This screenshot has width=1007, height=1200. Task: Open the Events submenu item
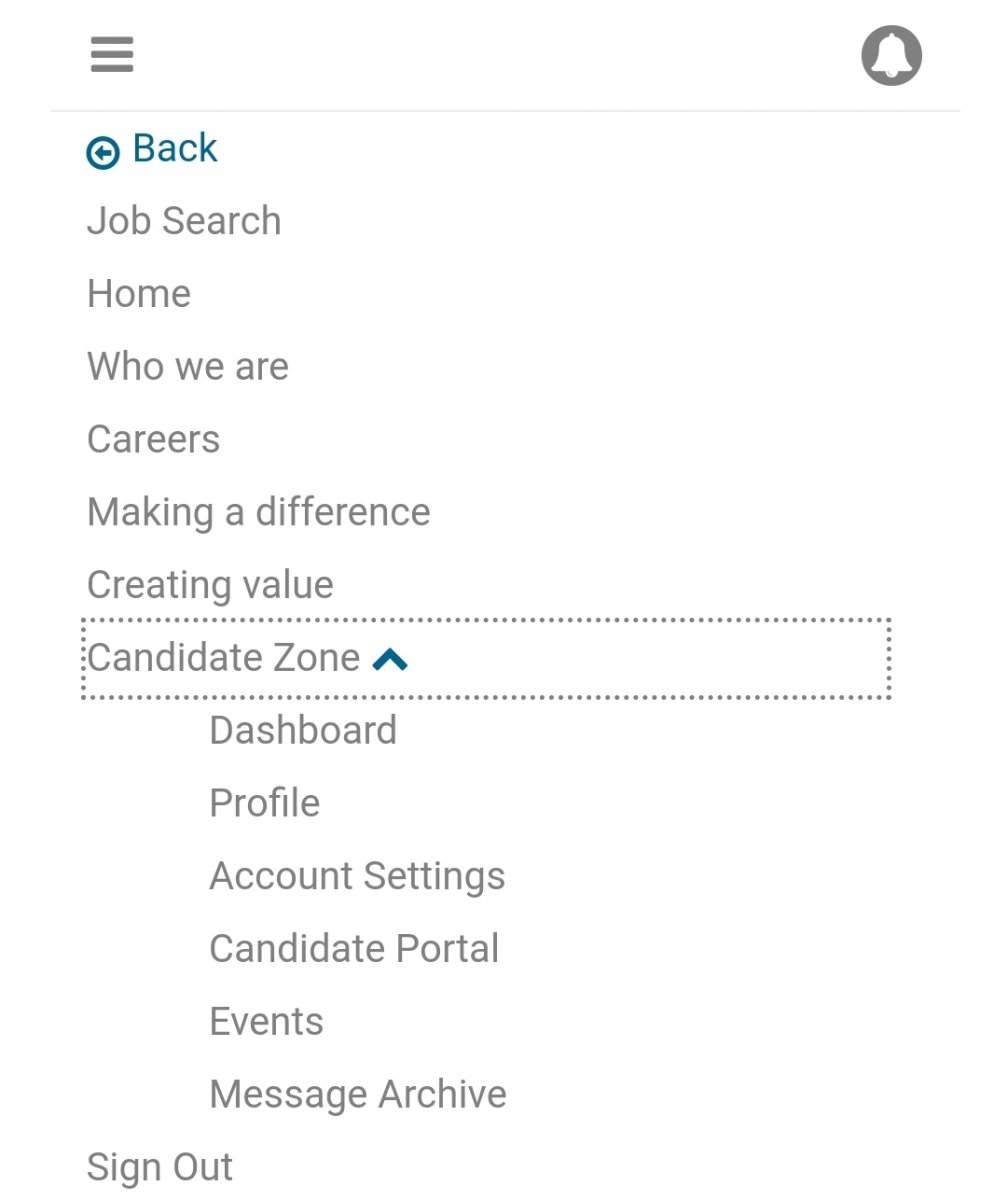point(267,1023)
